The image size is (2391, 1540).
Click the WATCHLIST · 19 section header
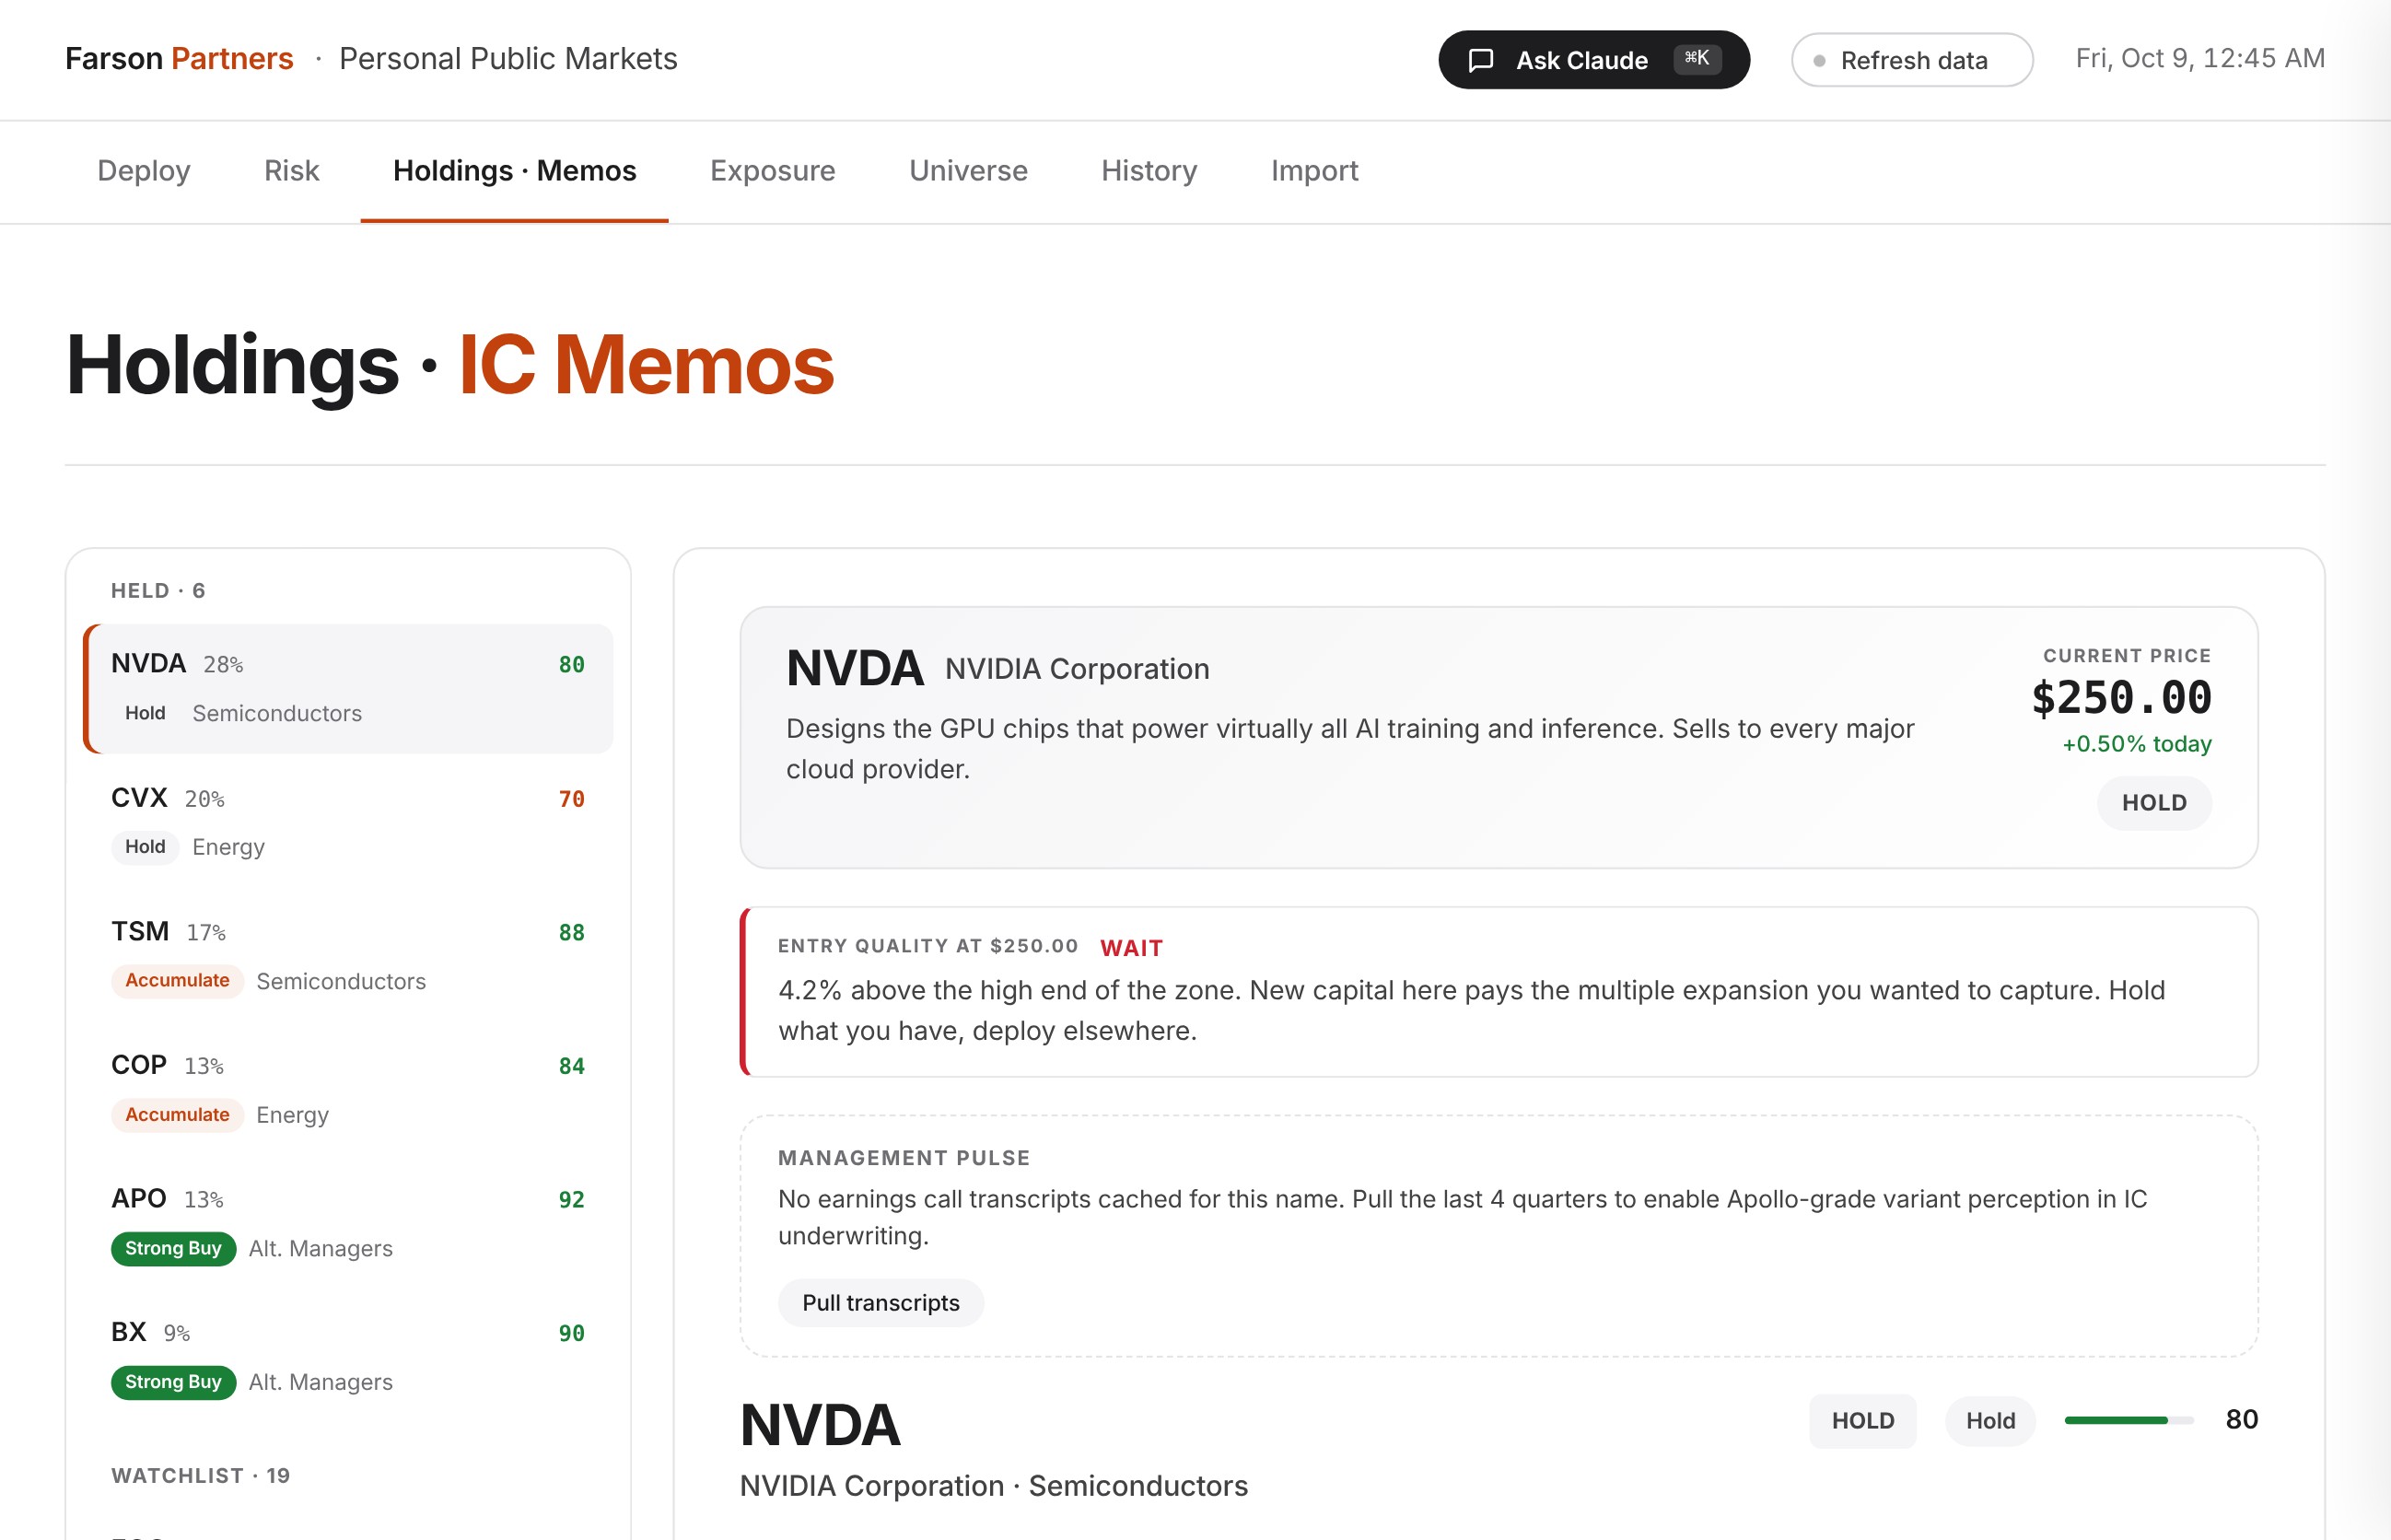point(200,1476)
